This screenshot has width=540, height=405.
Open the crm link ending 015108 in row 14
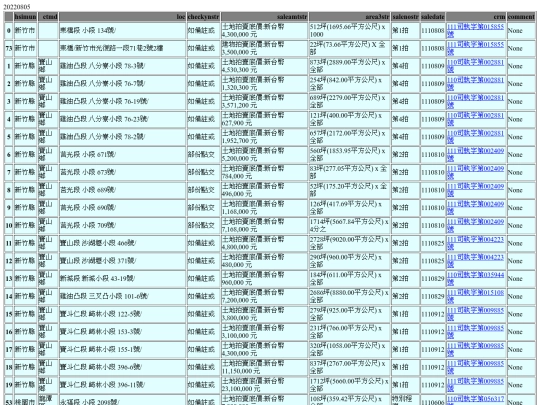click(x=475, y=297)
